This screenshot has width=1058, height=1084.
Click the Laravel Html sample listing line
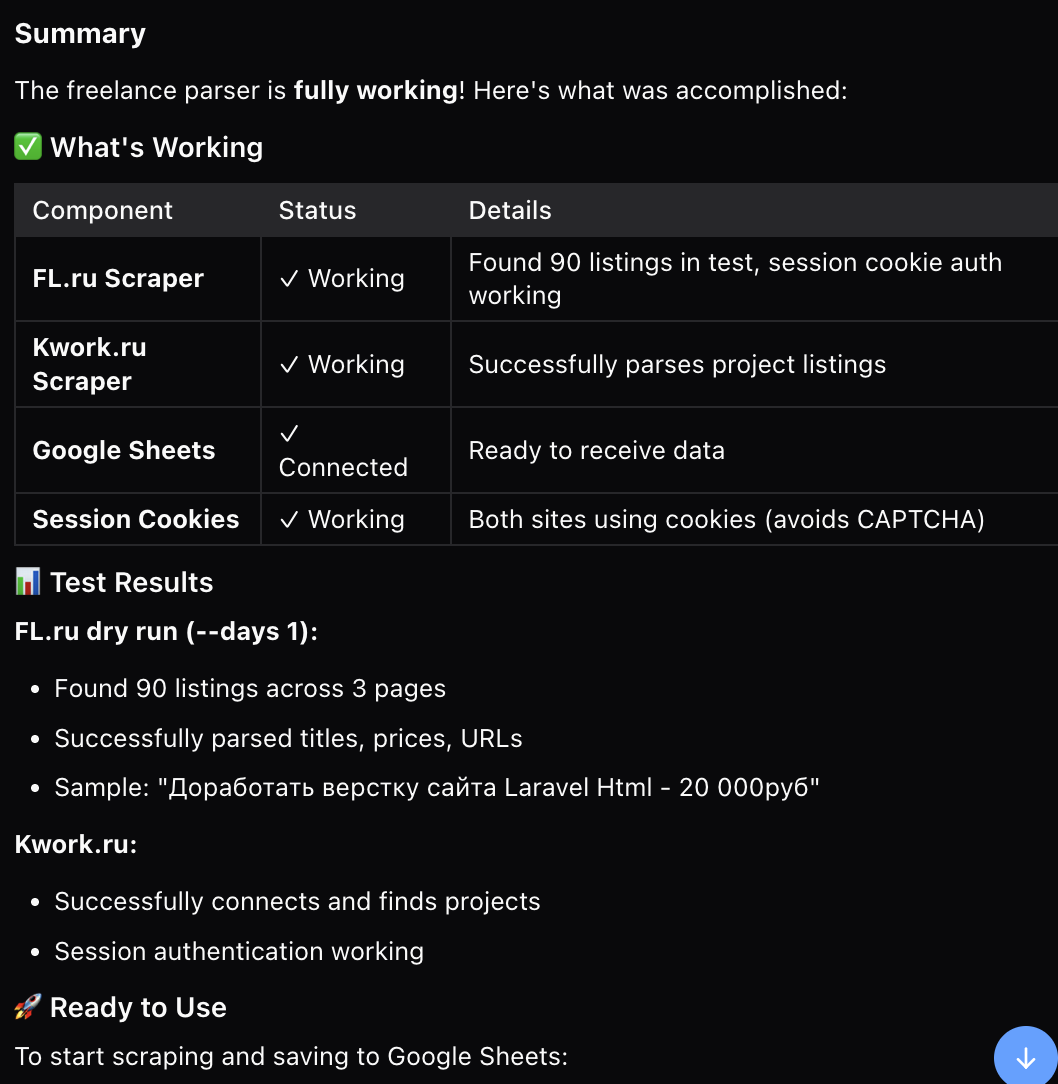point(437,788)
